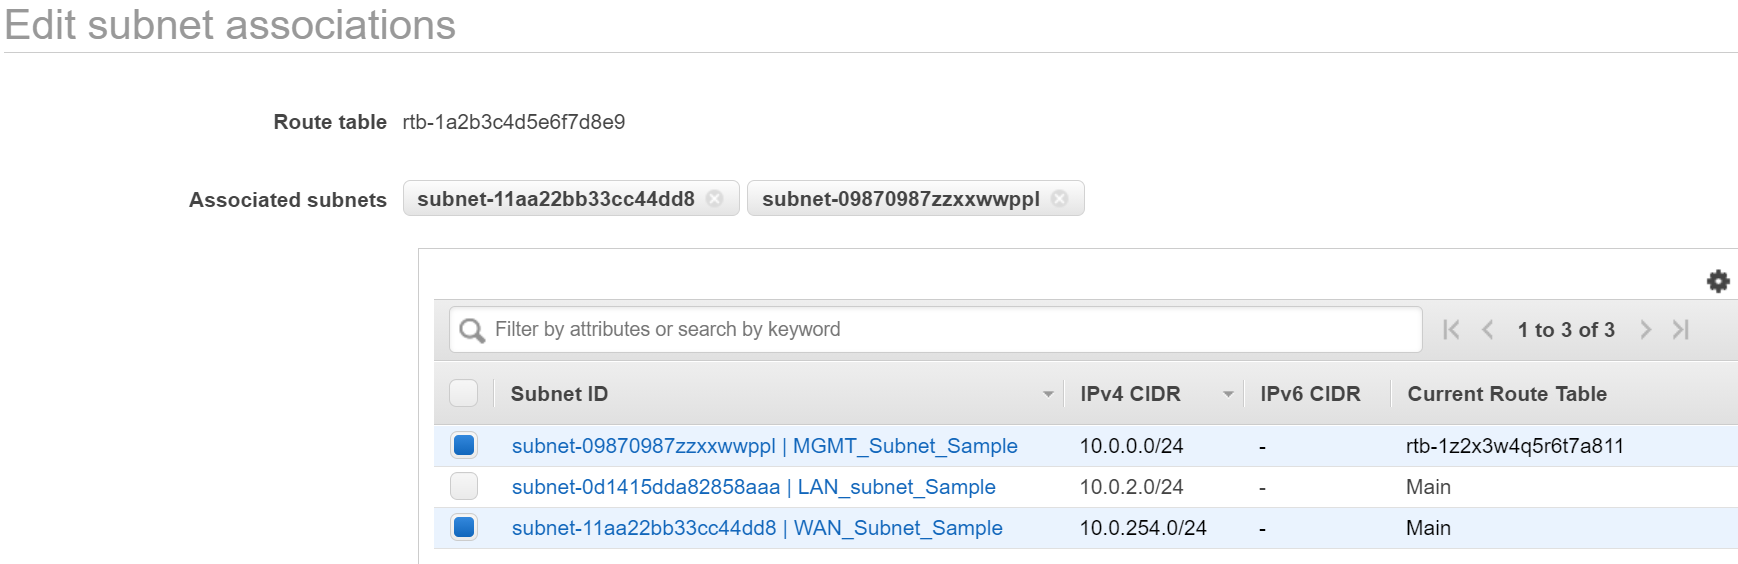Open the WAN_Subnet_Sample subnet link

tap(757, 528)
